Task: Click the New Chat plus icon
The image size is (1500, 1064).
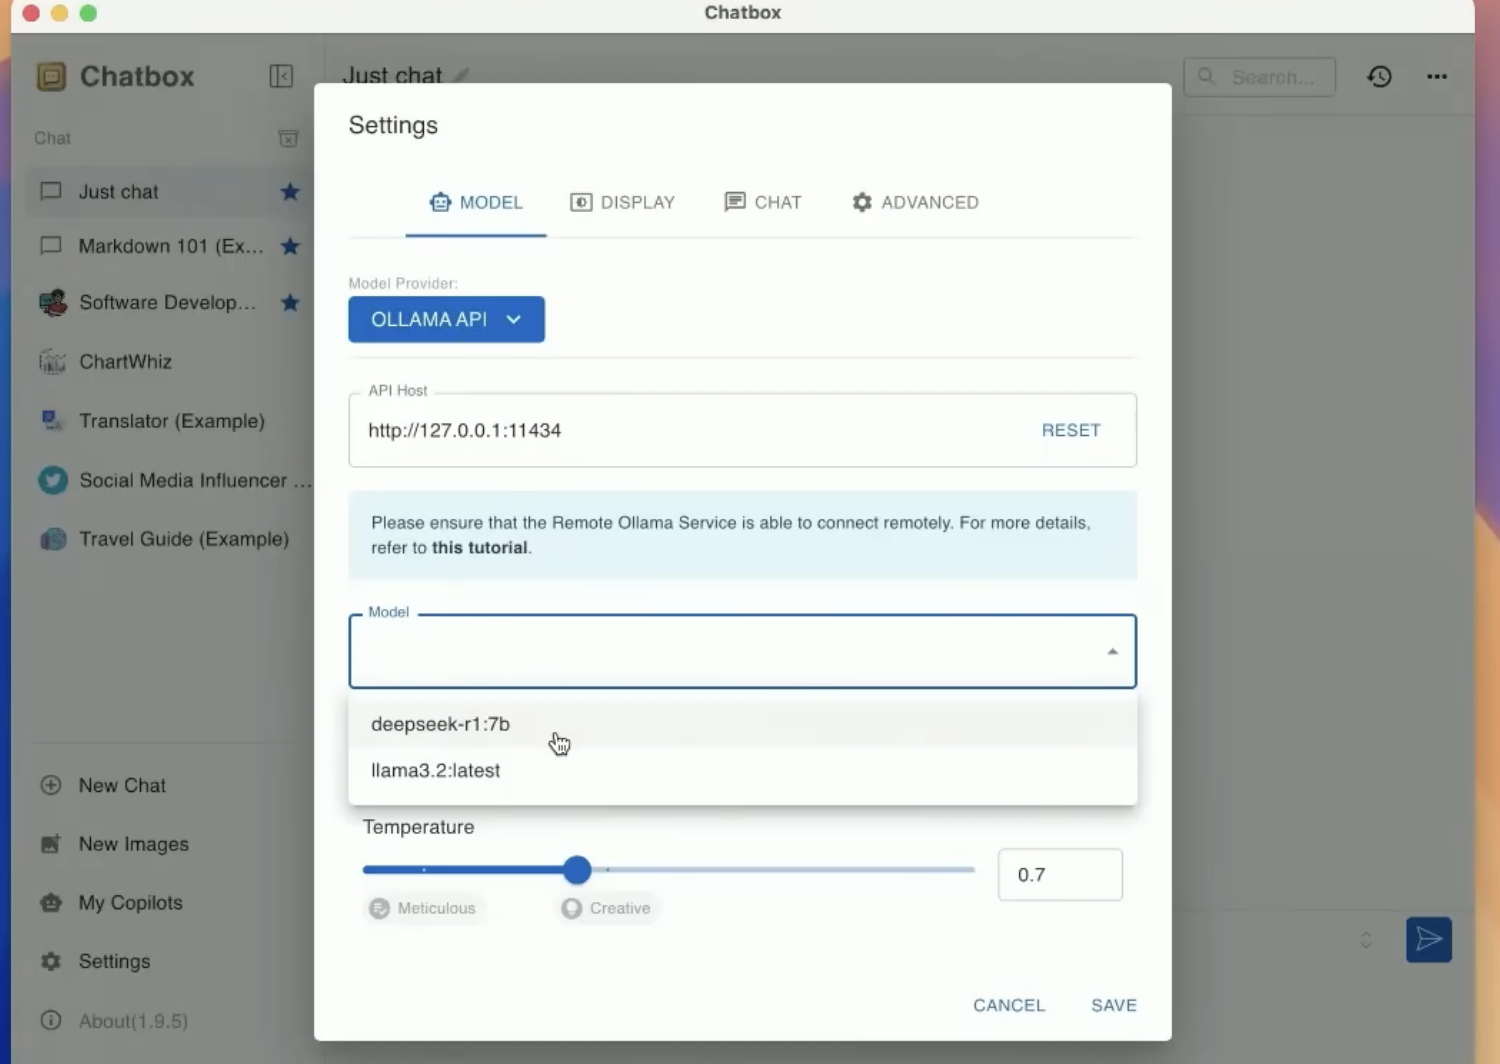Action: pos(51,785)
